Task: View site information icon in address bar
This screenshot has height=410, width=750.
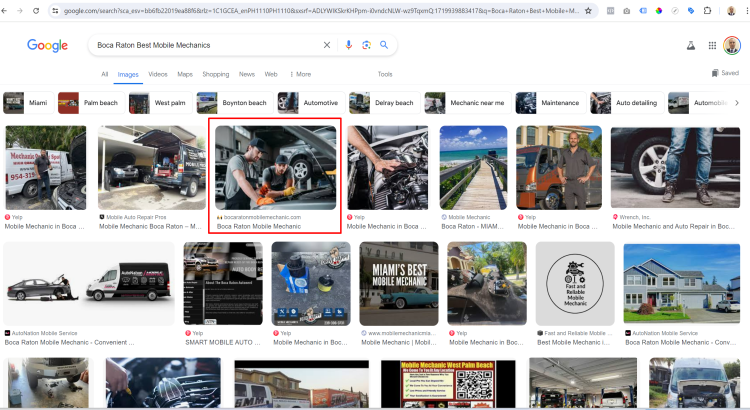Action: [x=55, y=11]
